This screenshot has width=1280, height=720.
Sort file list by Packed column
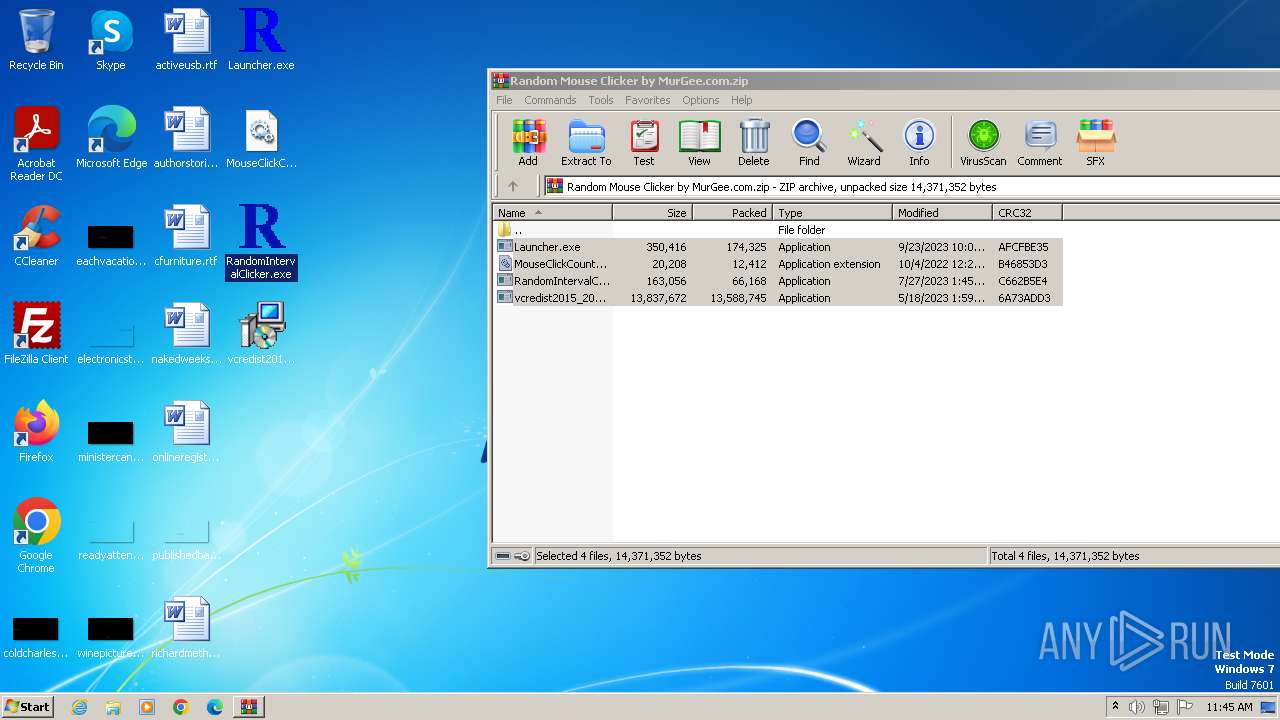732,213
